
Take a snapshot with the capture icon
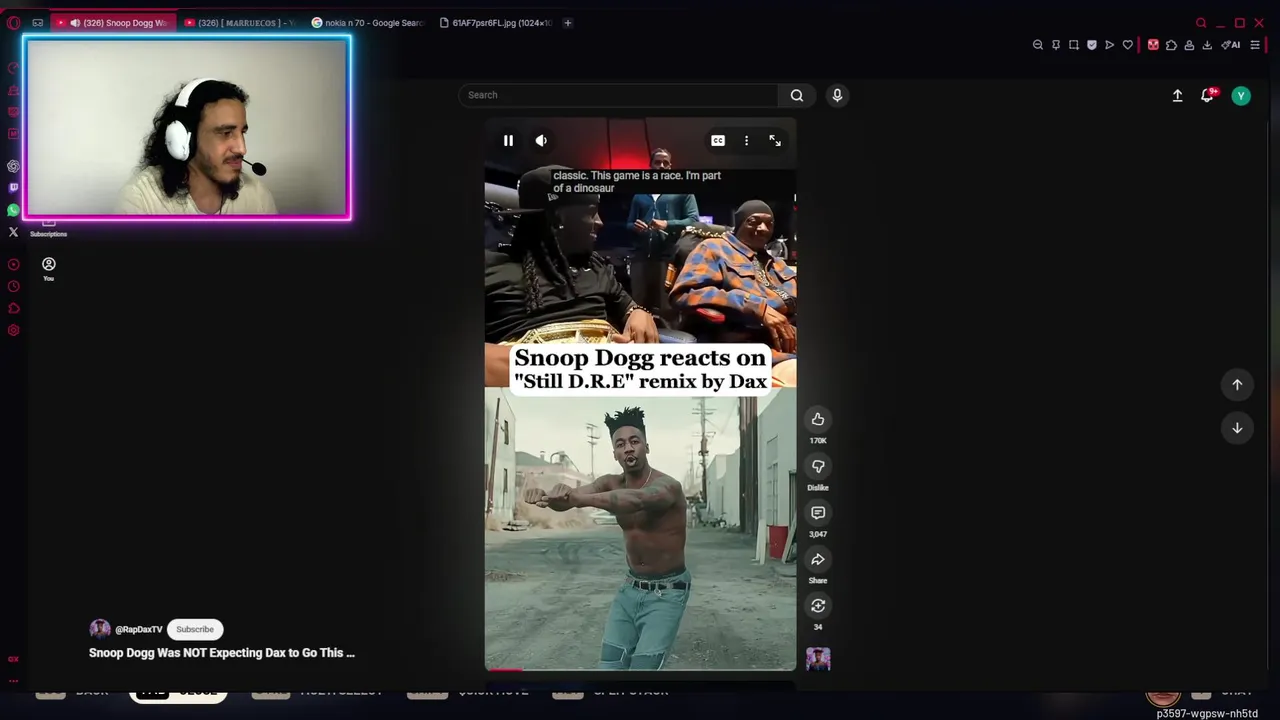click(x=1073, y=45)
